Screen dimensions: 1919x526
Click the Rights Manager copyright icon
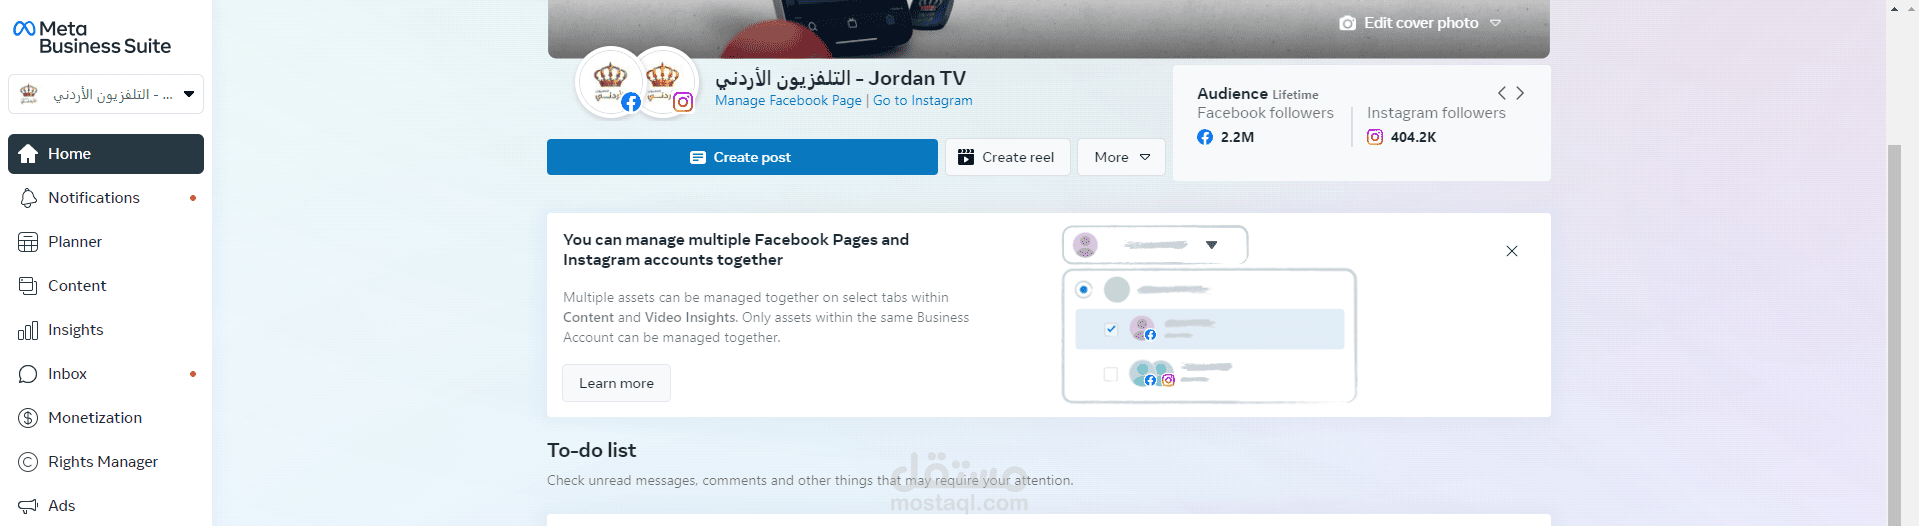point(28,462)
